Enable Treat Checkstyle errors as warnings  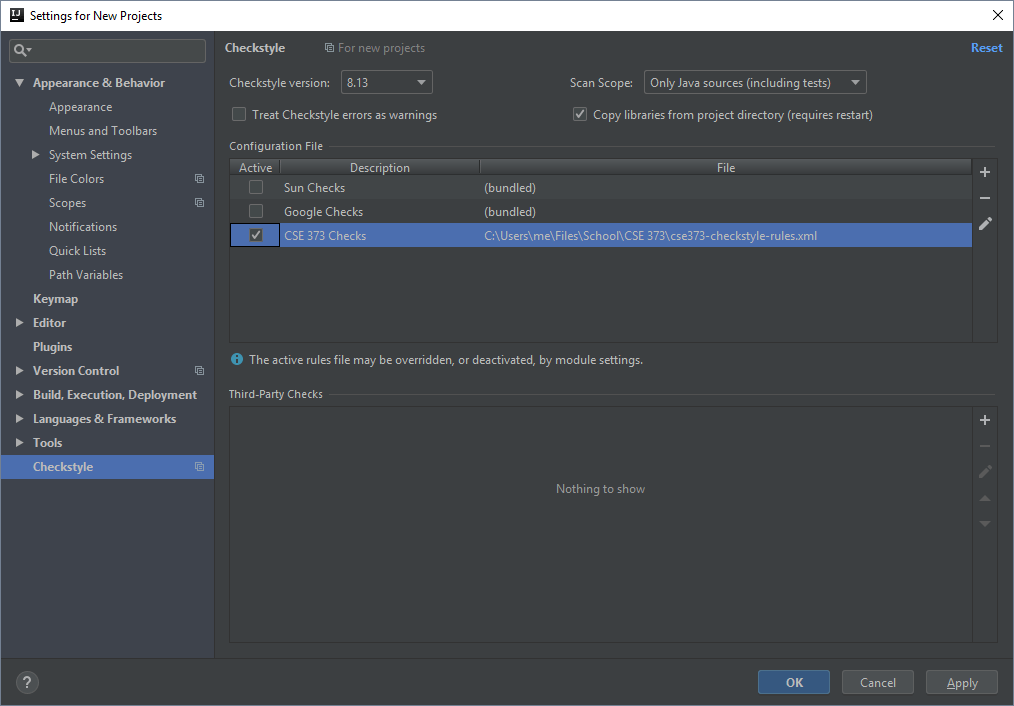click(x=238, y=114)
